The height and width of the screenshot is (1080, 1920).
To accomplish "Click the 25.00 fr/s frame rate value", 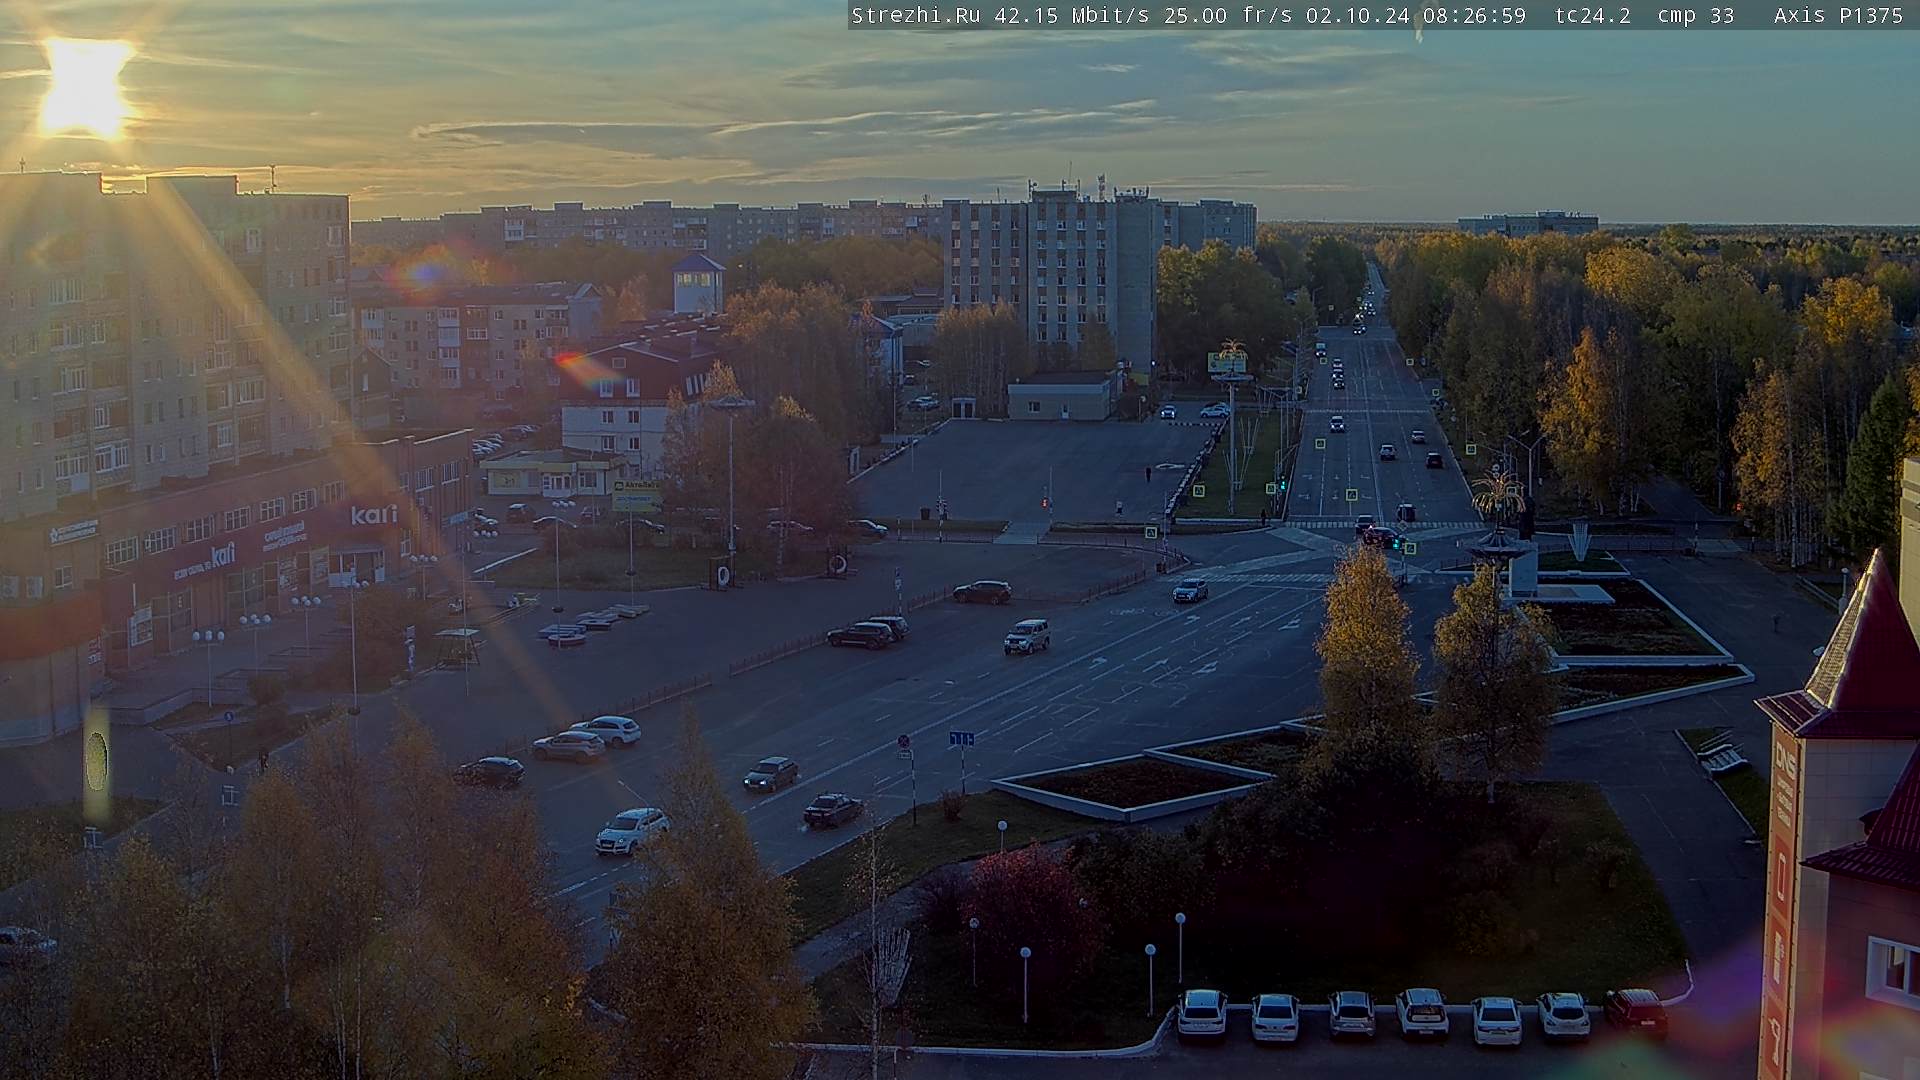I will click(1226, 15).
